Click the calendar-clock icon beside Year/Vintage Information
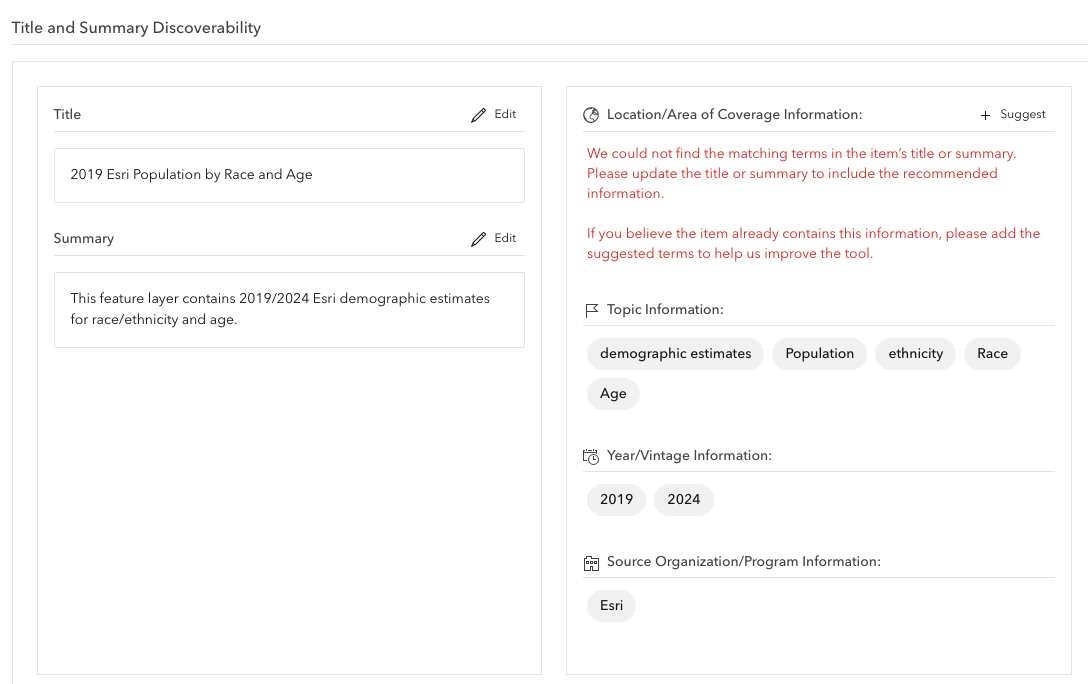This screenshot has width=1088, height=684. coord(591,456)
